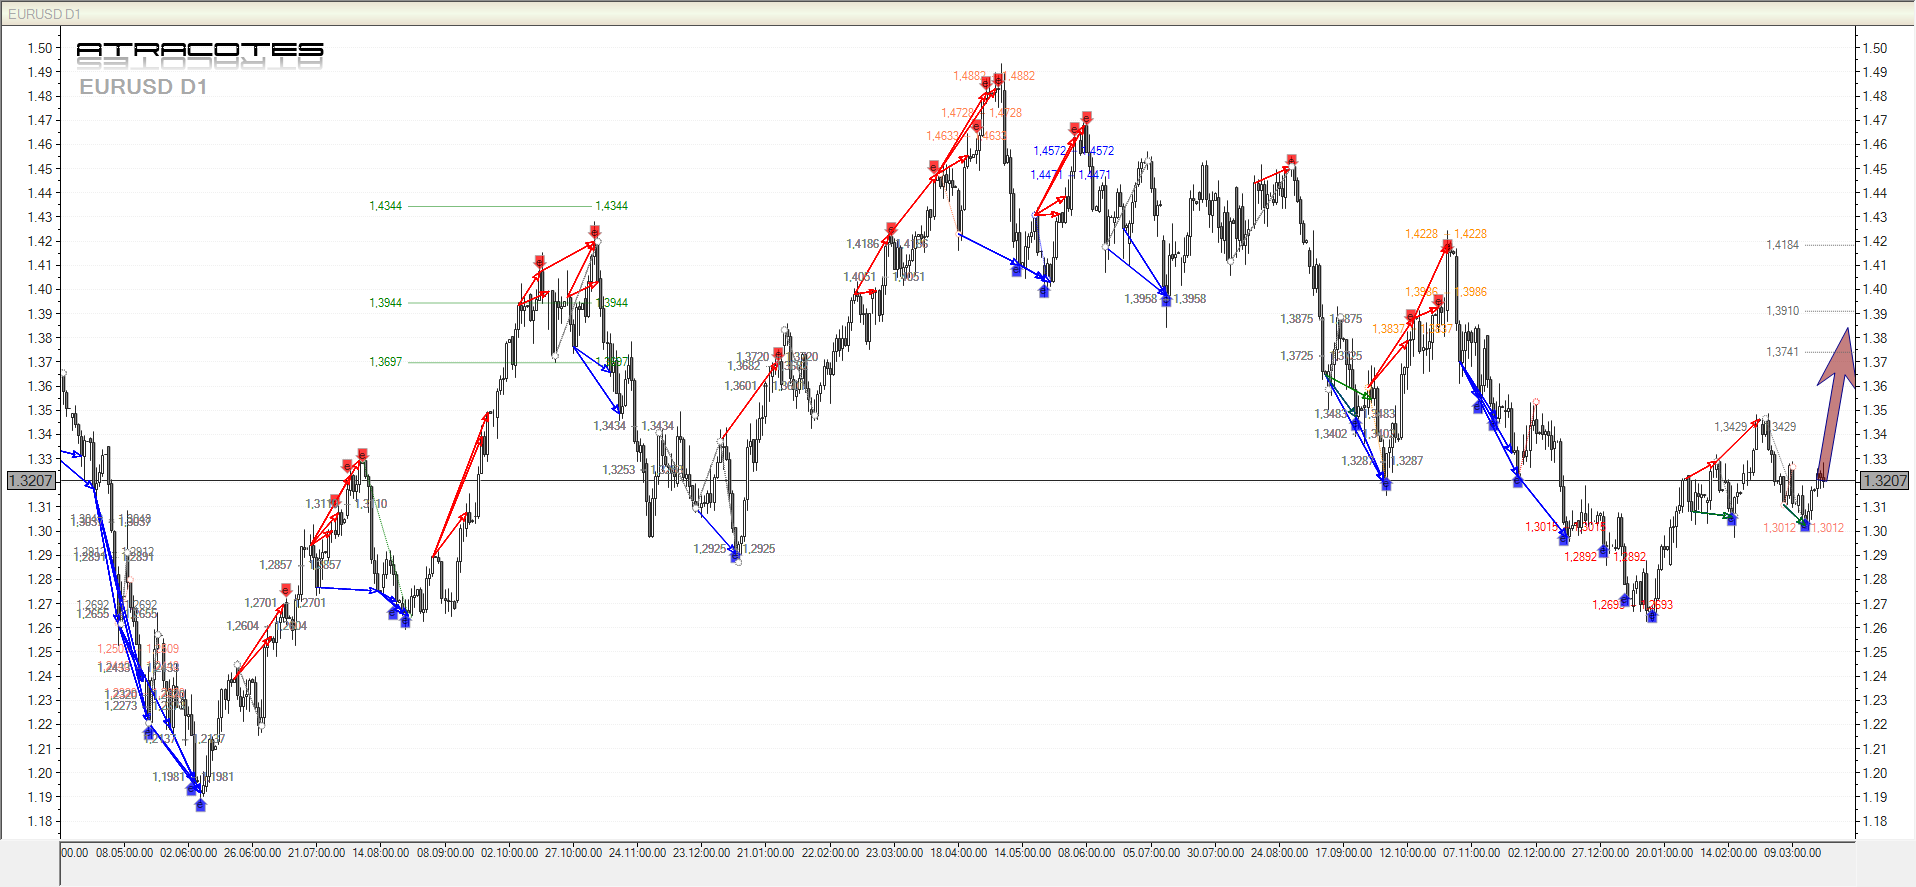Click the 05.07:00.00 date on time axis
Image resolution: width=1916 pixels, height=887 pixels.
point(1152,853)
